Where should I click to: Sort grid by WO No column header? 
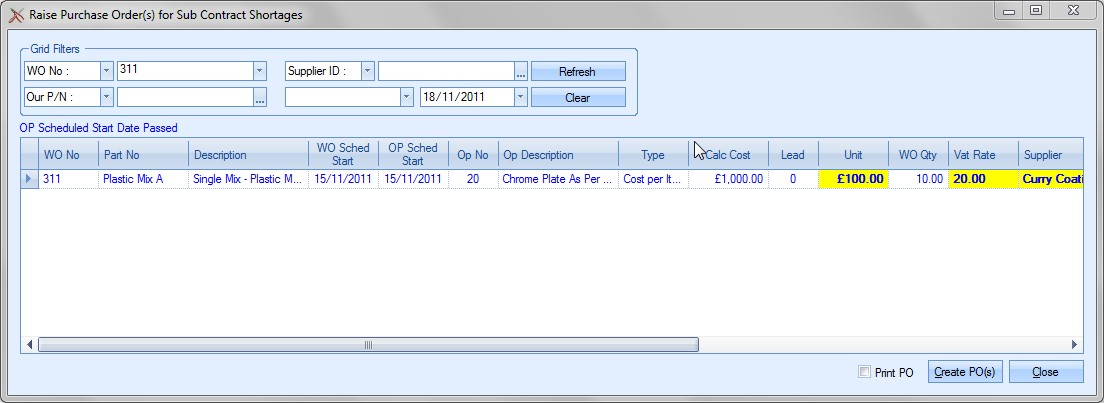[x=68, y=155]
